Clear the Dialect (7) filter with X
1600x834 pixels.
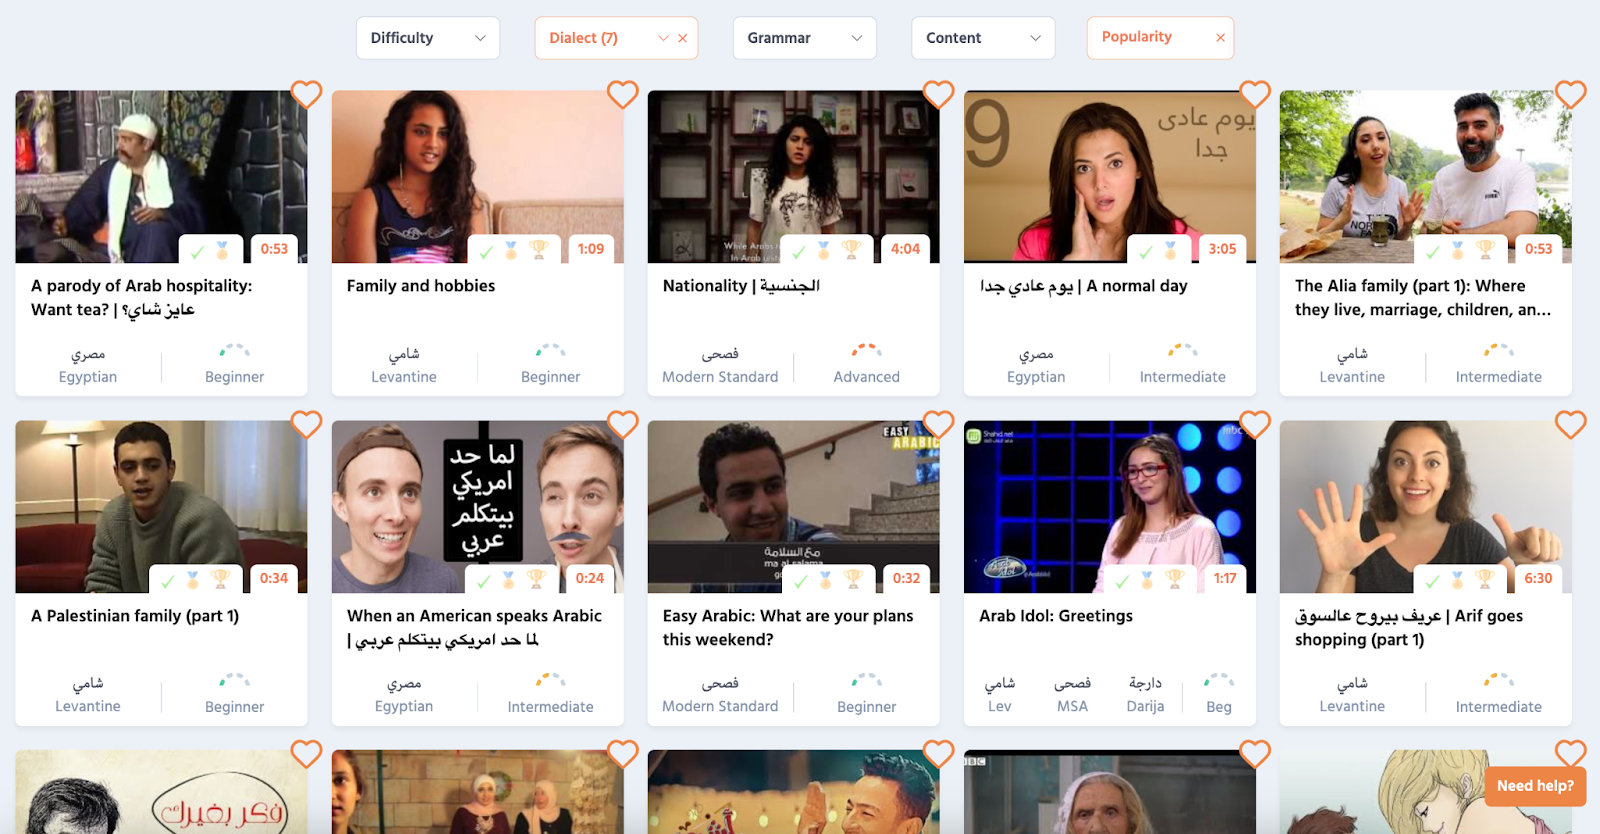pyautogui.click(x=683, y=38)
